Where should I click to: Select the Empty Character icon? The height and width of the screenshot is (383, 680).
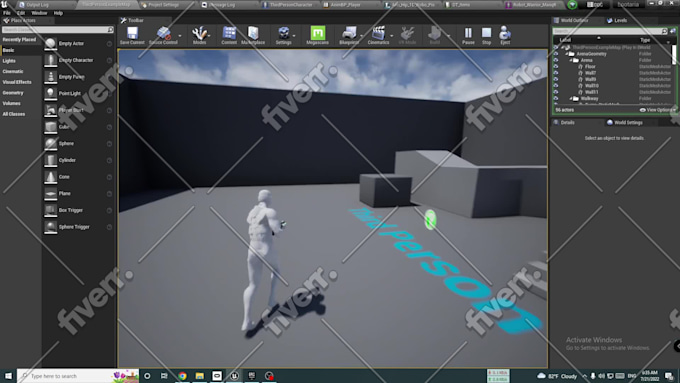(50, 60)
